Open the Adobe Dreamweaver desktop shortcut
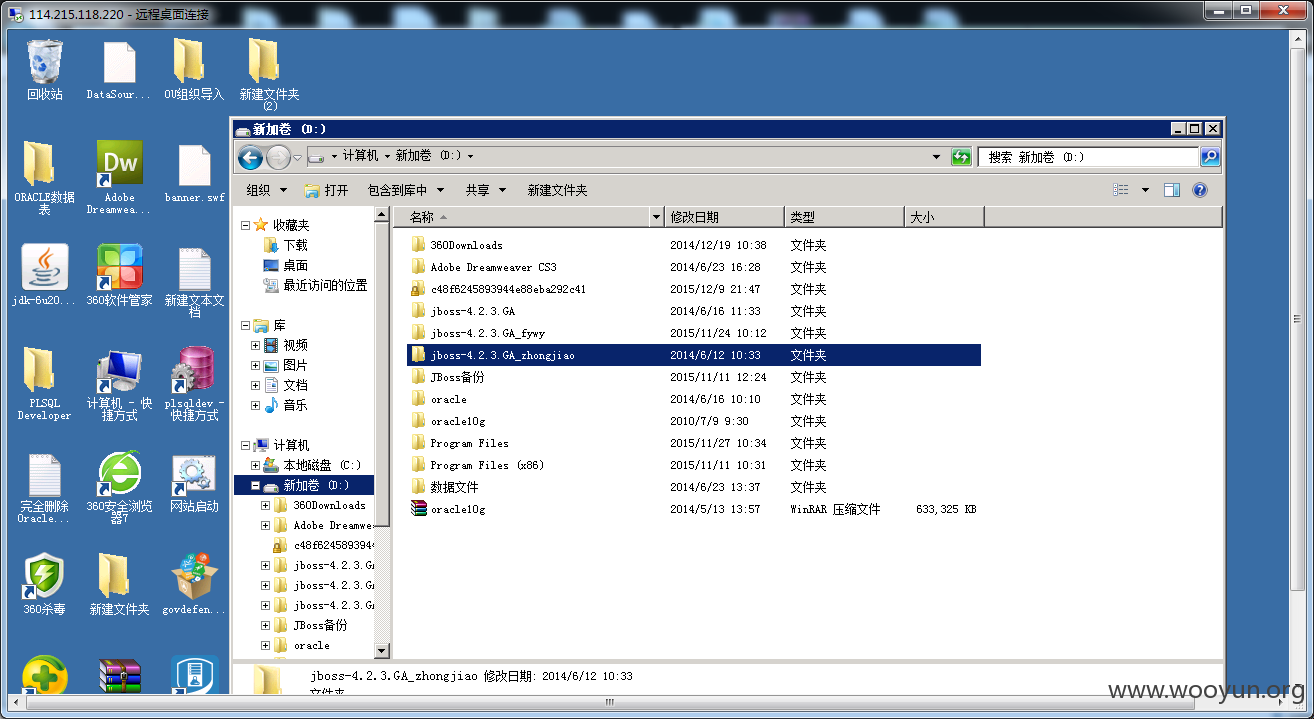This screenshot has height=719, width=1314. pyautogui.click(x=119, y=177)
